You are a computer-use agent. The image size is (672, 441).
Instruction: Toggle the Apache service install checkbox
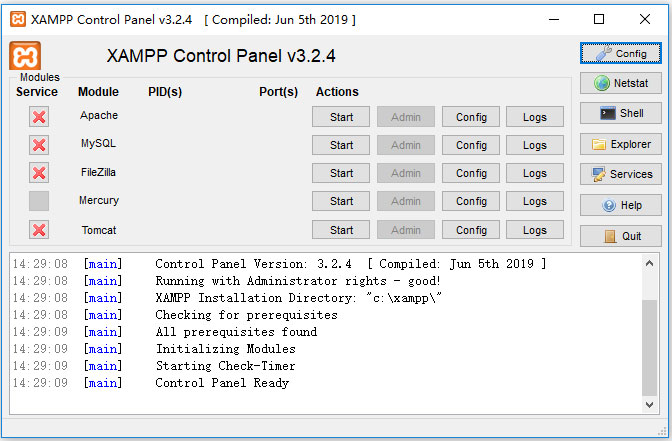tap(39, 117)
